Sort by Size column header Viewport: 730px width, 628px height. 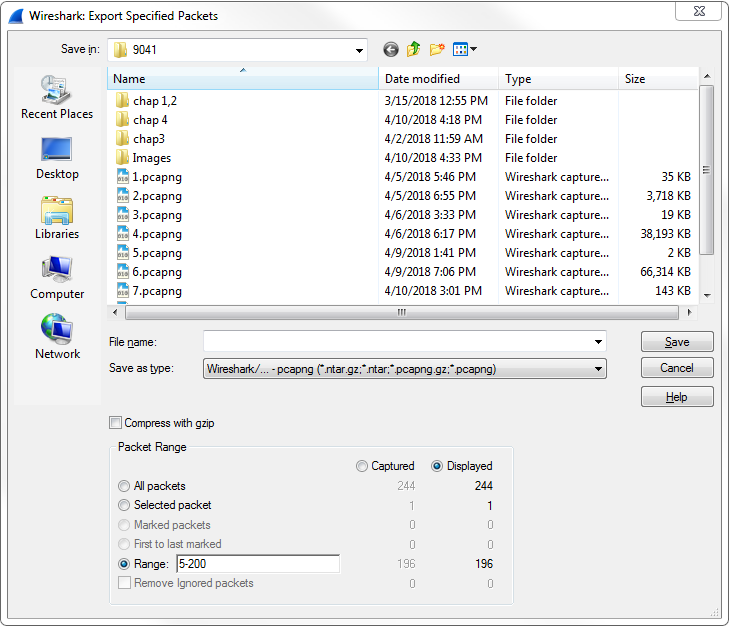pos(658,79)
